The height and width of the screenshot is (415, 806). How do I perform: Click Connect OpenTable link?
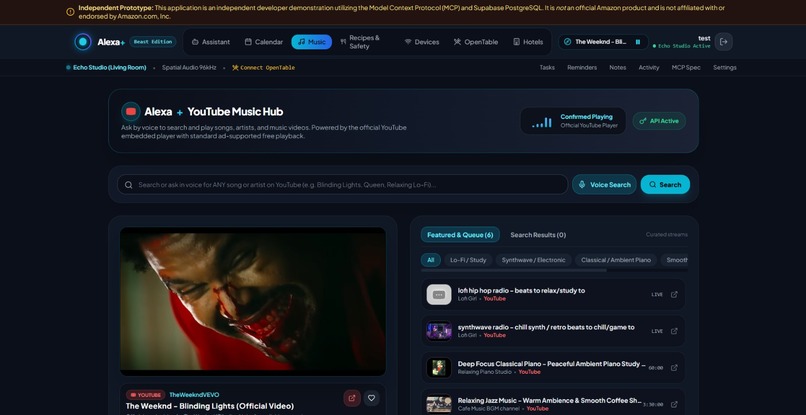pyautogui.click(x=264, y=68)
